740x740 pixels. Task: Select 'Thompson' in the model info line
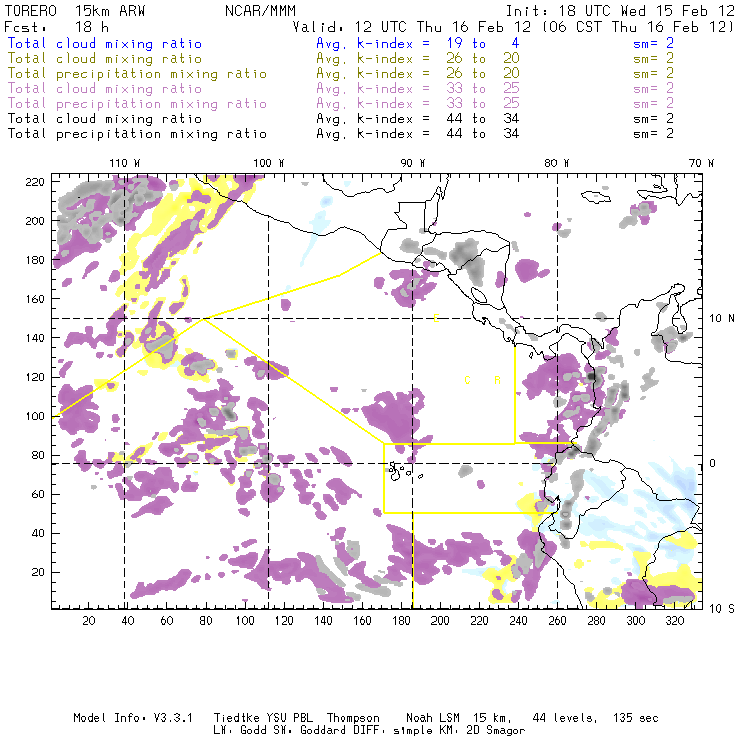click(x=353, y=718)
